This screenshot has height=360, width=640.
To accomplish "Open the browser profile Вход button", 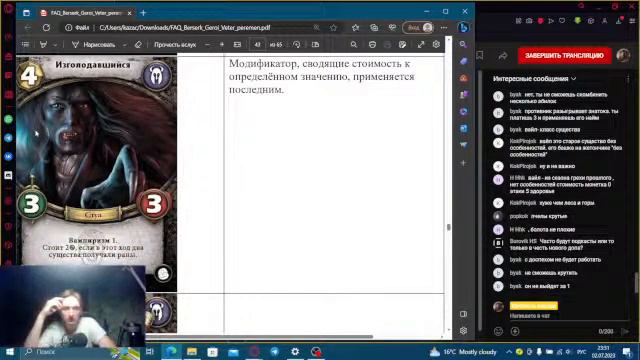I will (418, 27).
